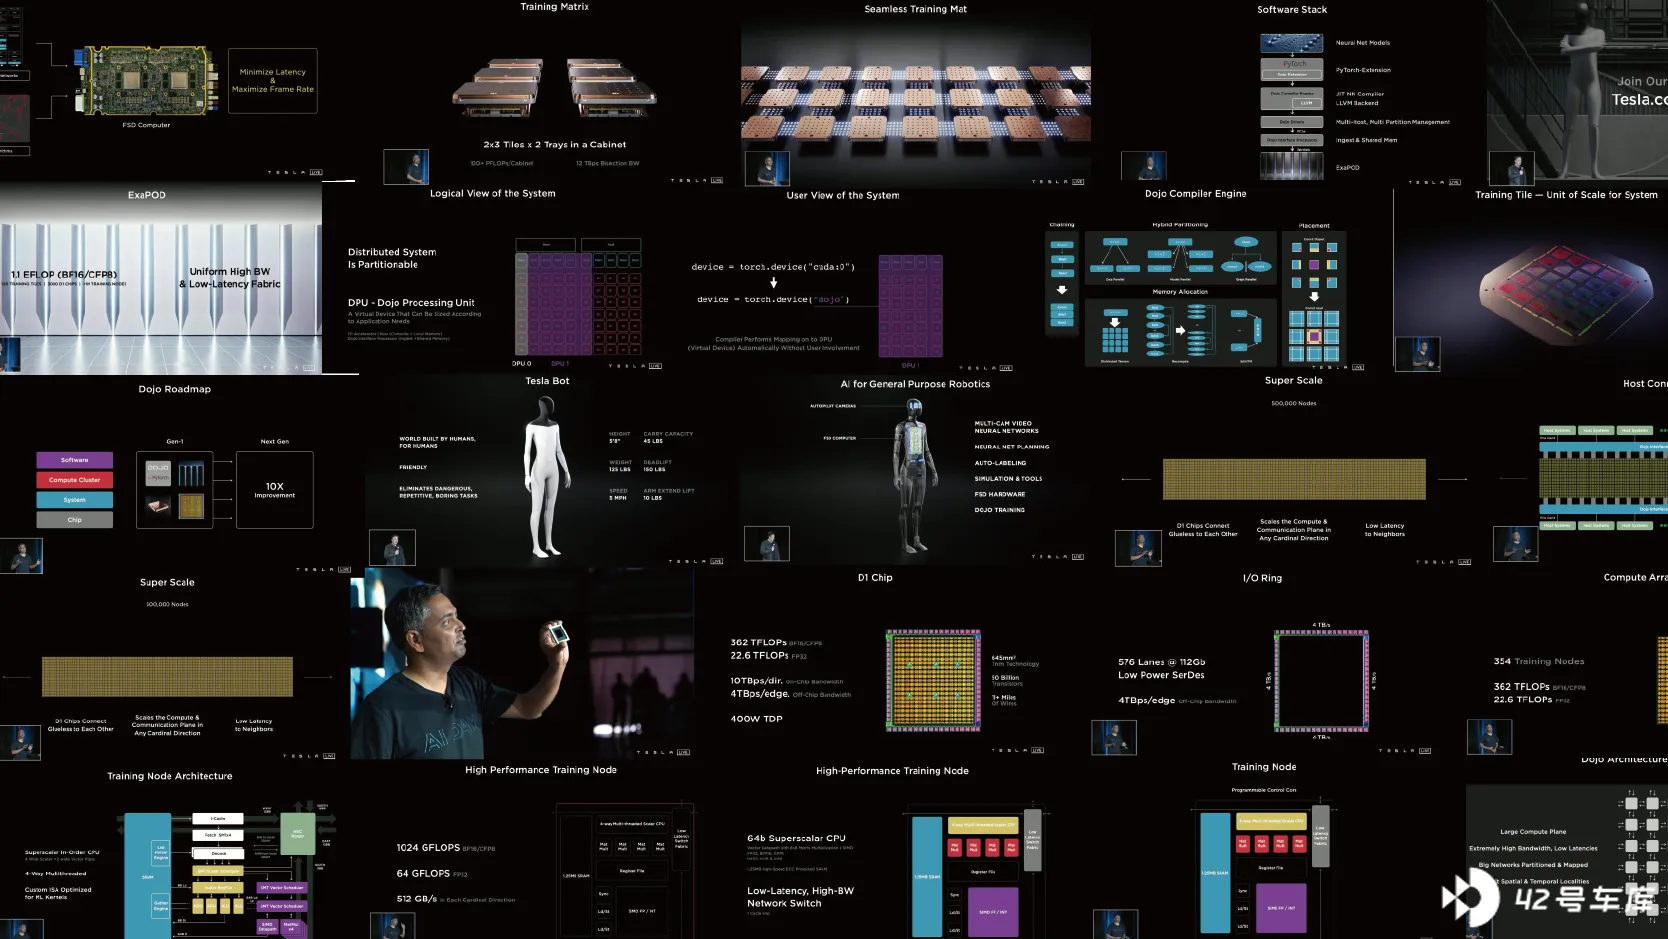Click the presenter holding chip photo
1668x939 pixels.
tap(523, 664)
